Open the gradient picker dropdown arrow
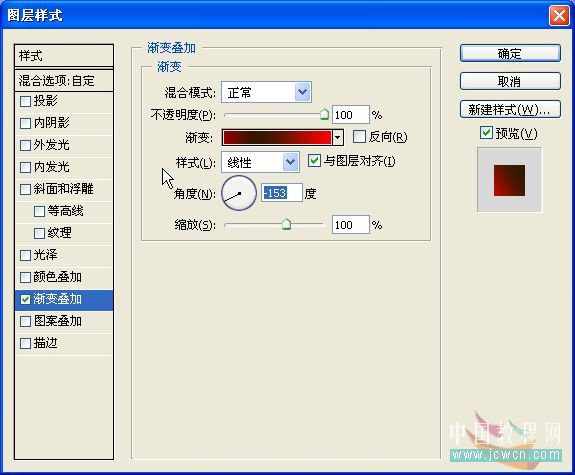 pos(337,138)
